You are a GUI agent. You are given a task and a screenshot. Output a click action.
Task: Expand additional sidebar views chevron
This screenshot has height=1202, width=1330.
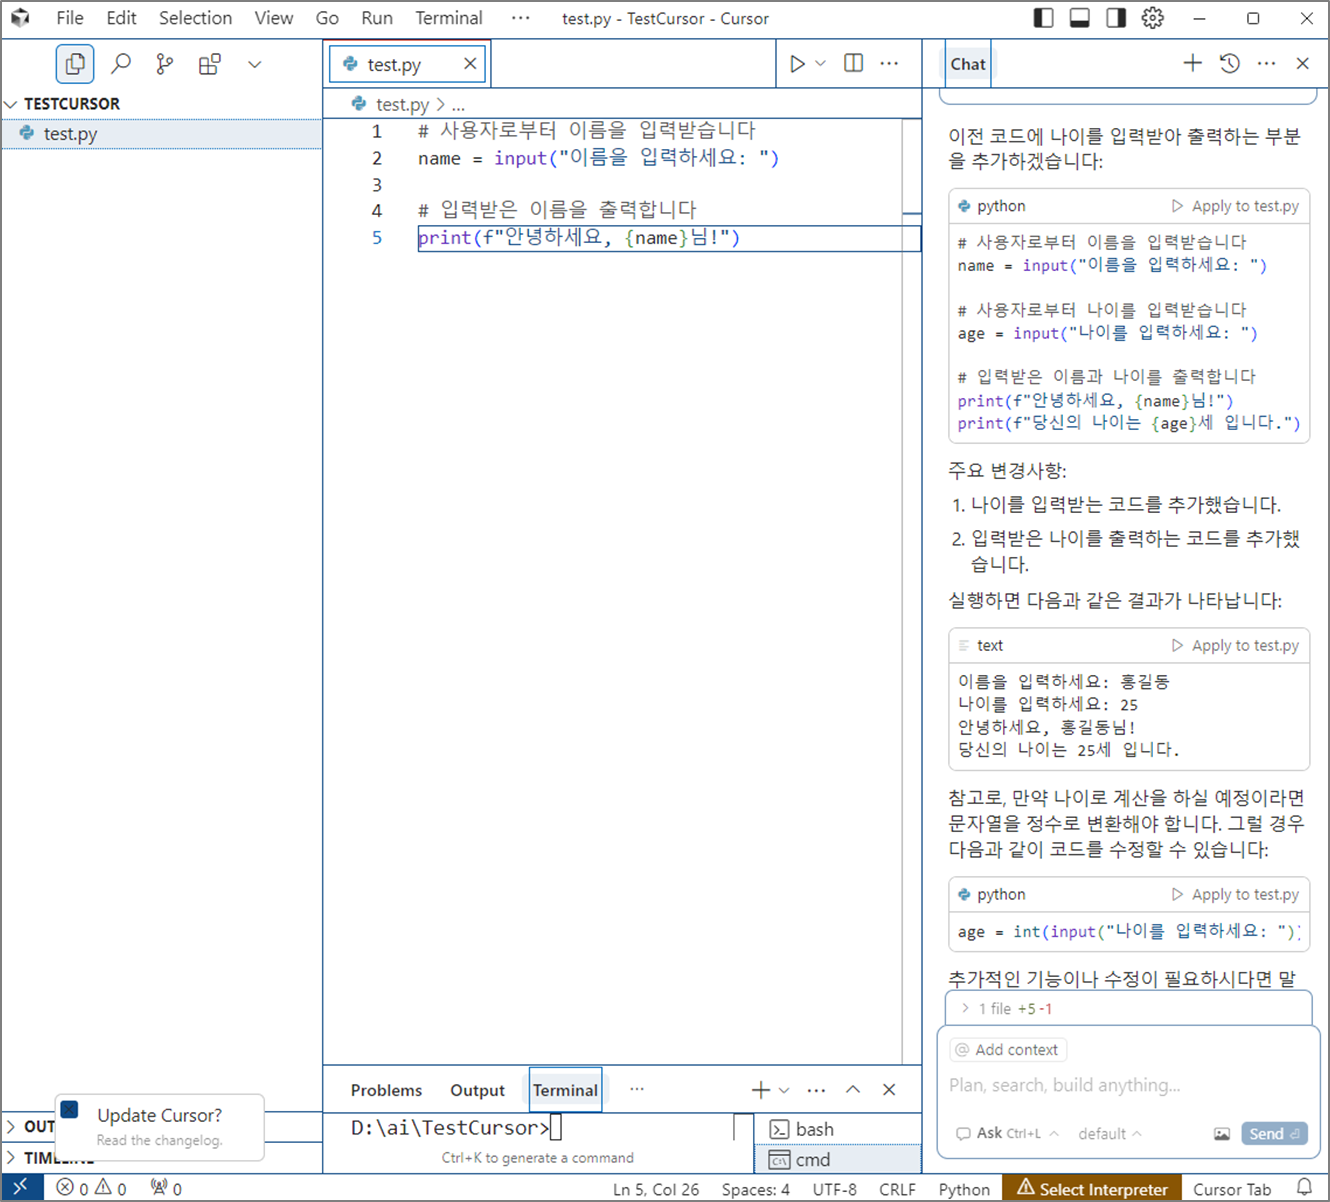255,64
